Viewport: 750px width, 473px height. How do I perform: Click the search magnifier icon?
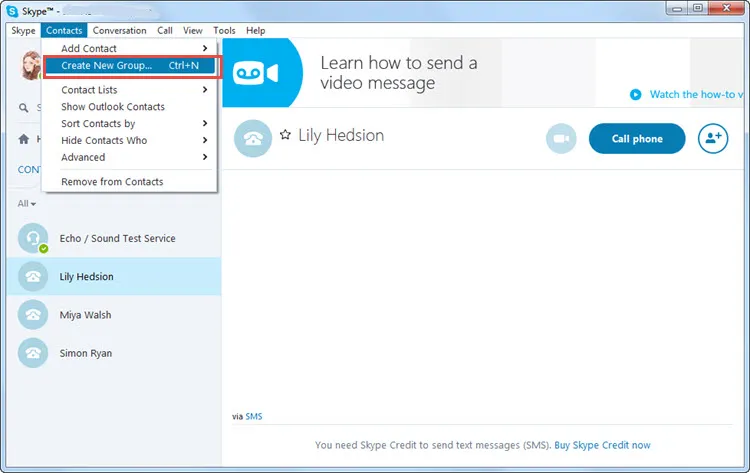pos(23,108)
